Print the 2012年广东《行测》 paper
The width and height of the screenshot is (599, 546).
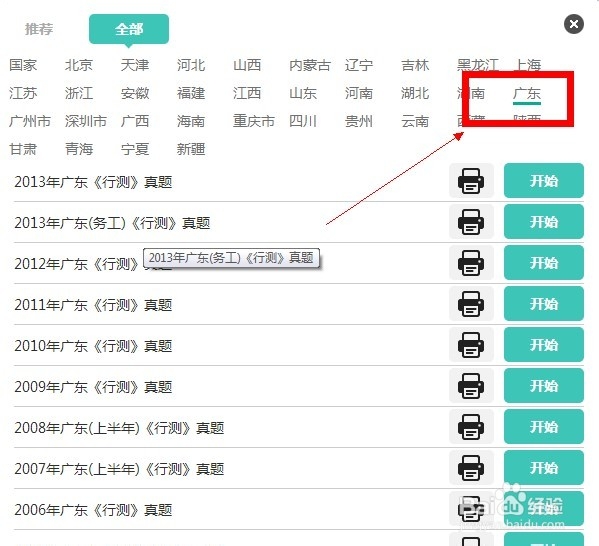click(x=471, y=263)
